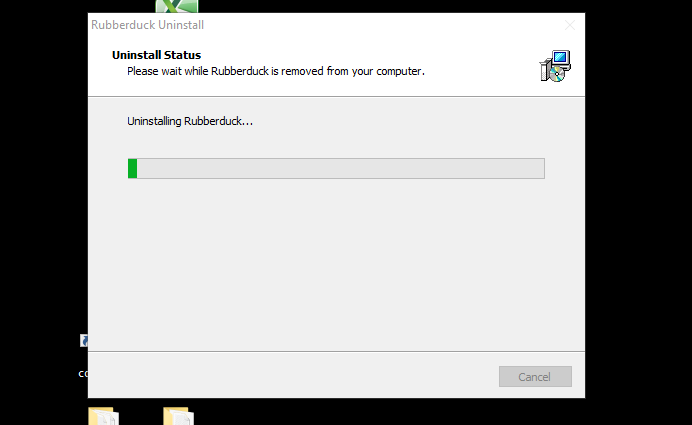Image resolution: width=692 pixels, height=425 pixels.
Task: Select the Excel icon behind the dialog
Action: [177, 6]
